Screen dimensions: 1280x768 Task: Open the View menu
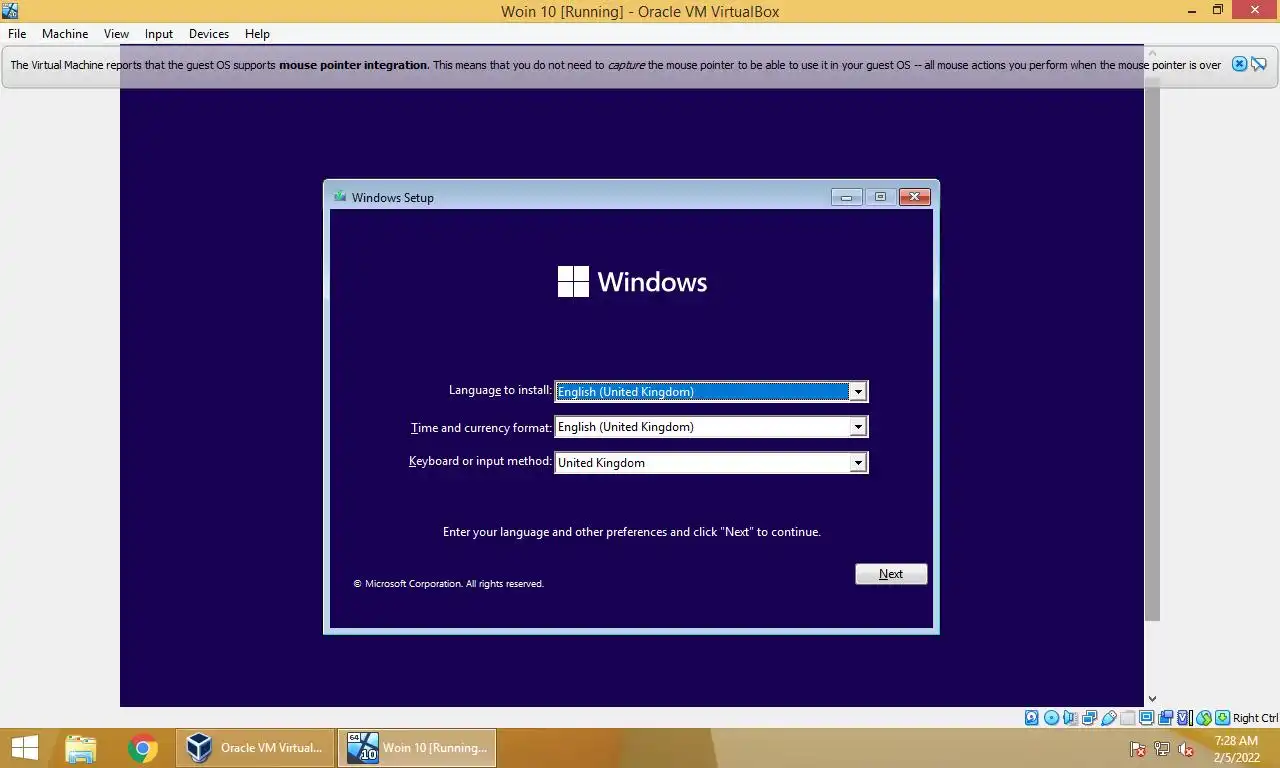[x=116, y=33]
